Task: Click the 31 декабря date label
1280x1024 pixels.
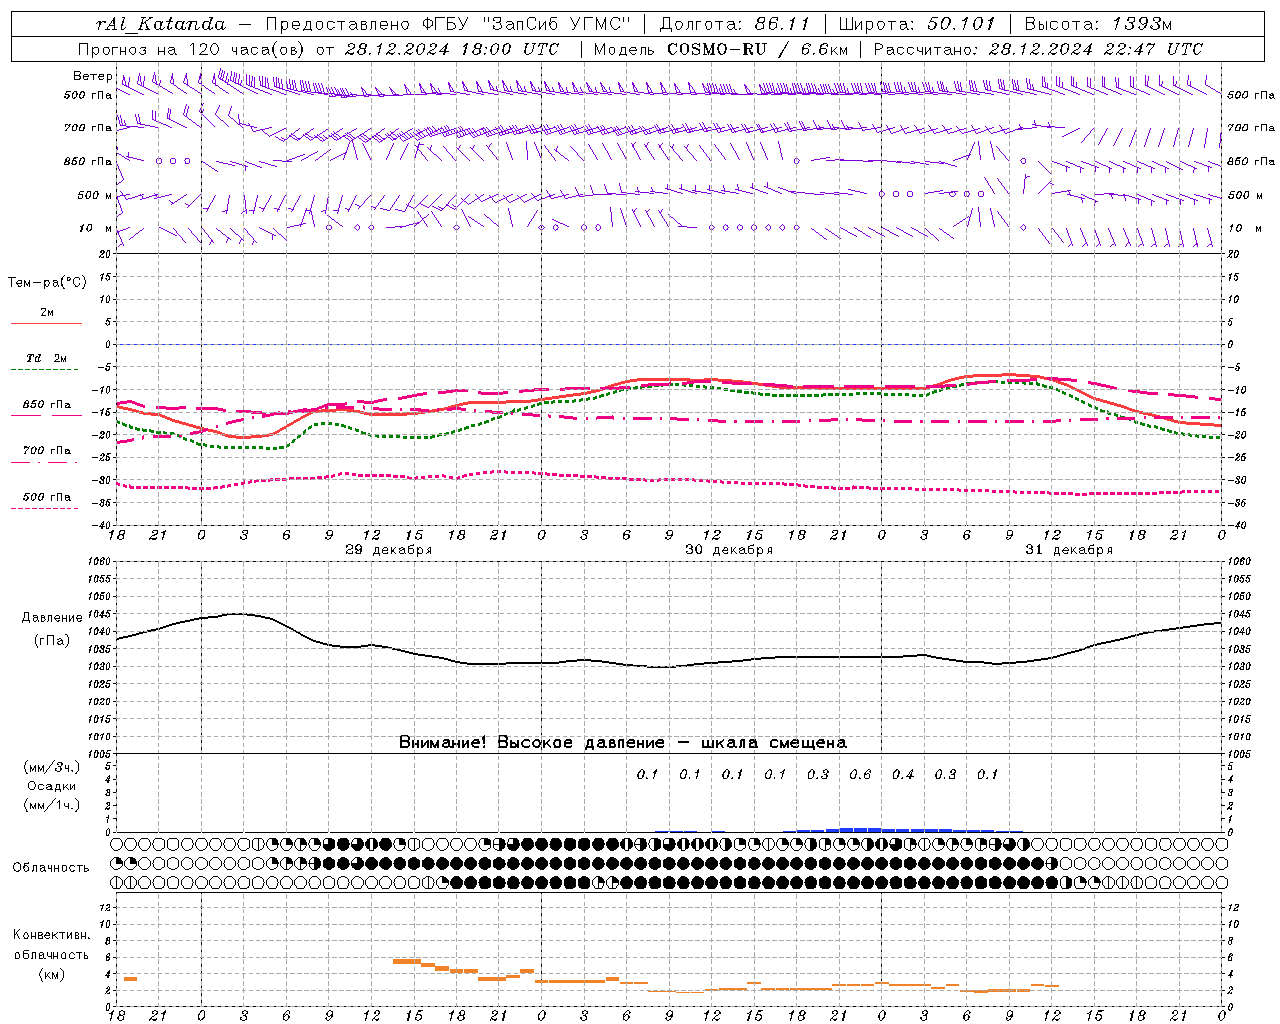Action: (1069, 550)
